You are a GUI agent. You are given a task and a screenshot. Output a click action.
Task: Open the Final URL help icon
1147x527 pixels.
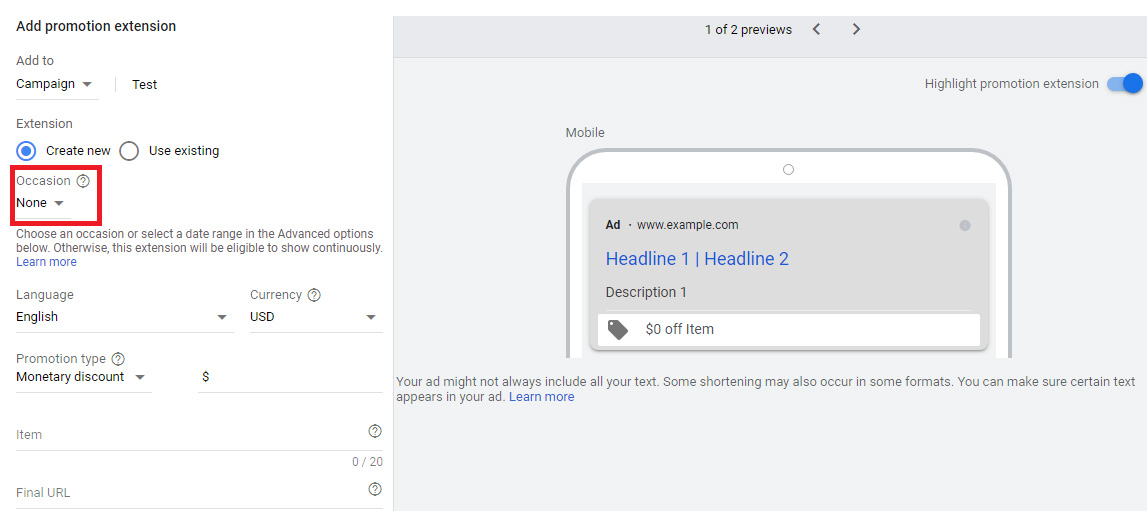[375, 489]
